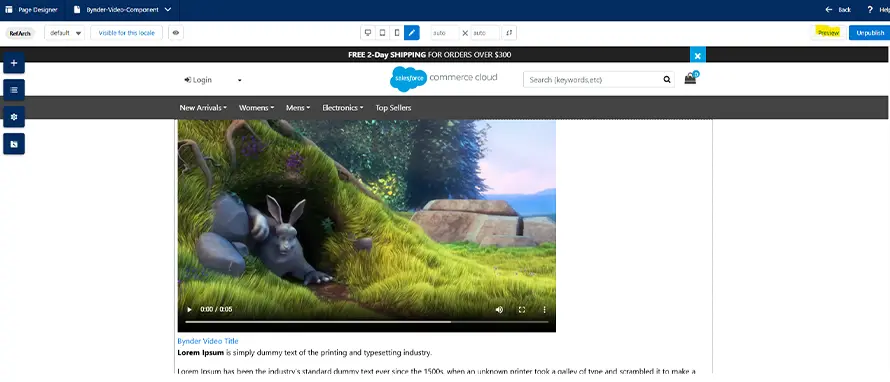
Task: Open the Top Sellers menu item
Action: pos(393,108)
